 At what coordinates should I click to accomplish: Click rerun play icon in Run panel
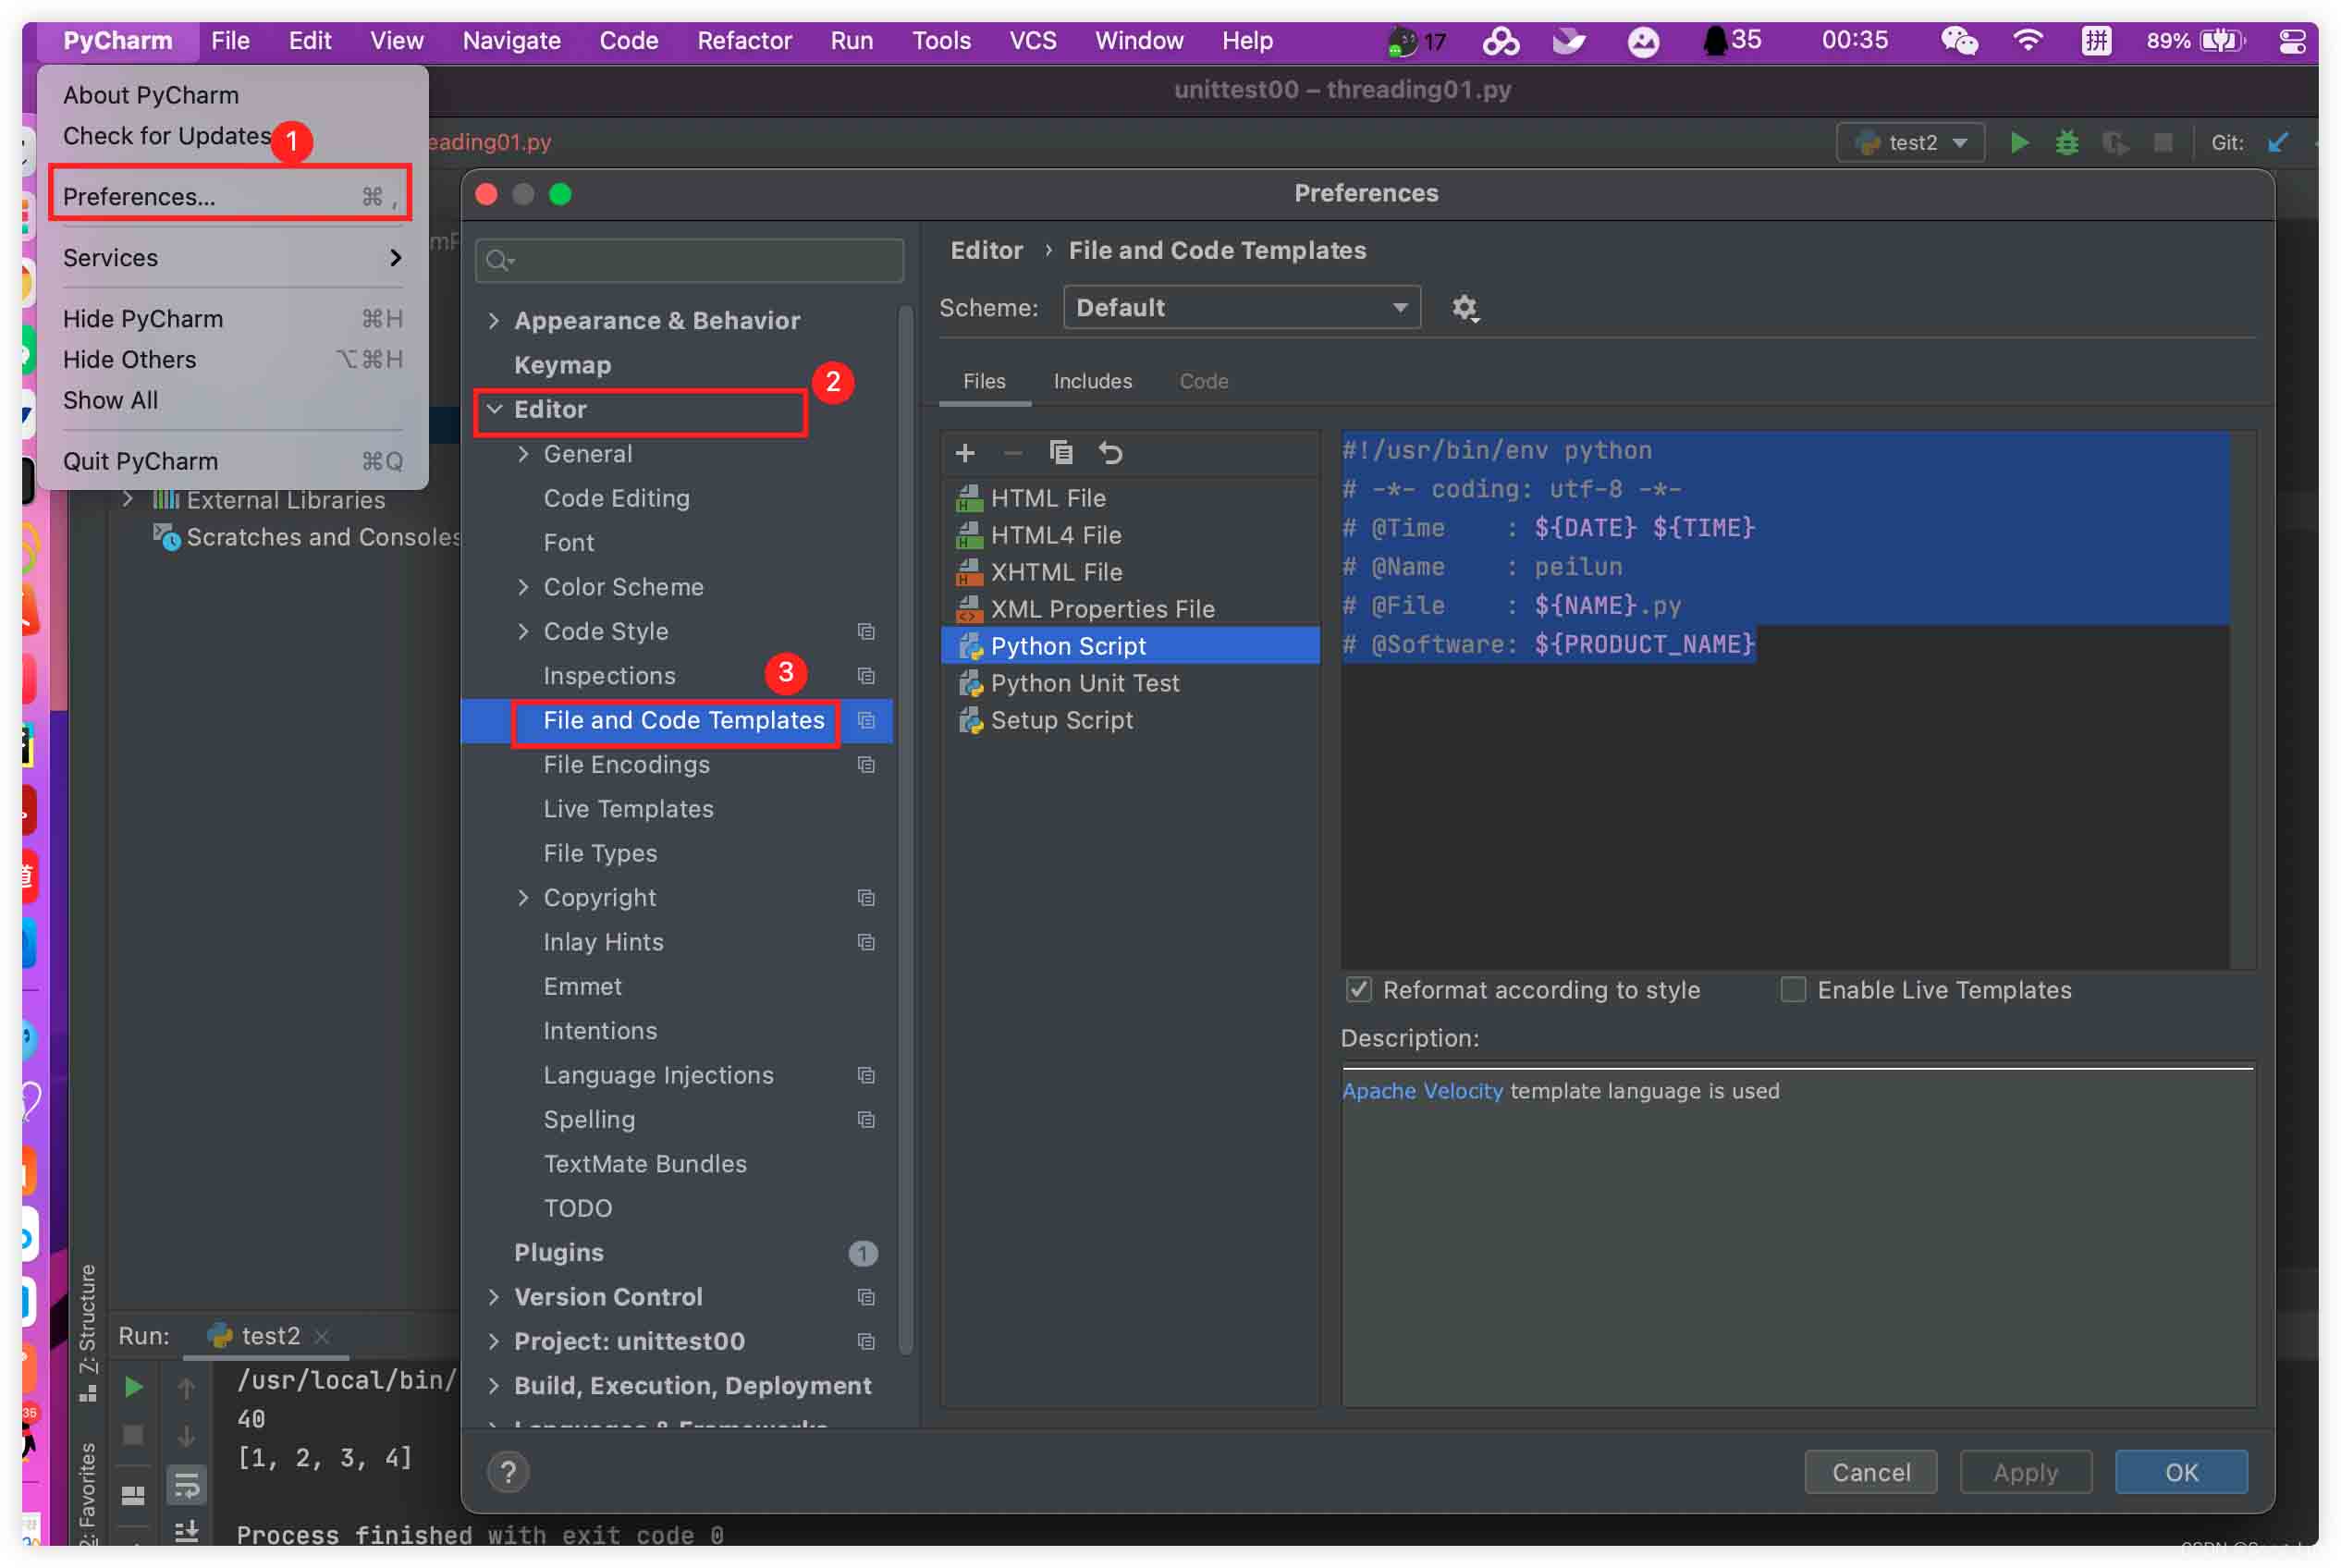[x=133, y=1387]
